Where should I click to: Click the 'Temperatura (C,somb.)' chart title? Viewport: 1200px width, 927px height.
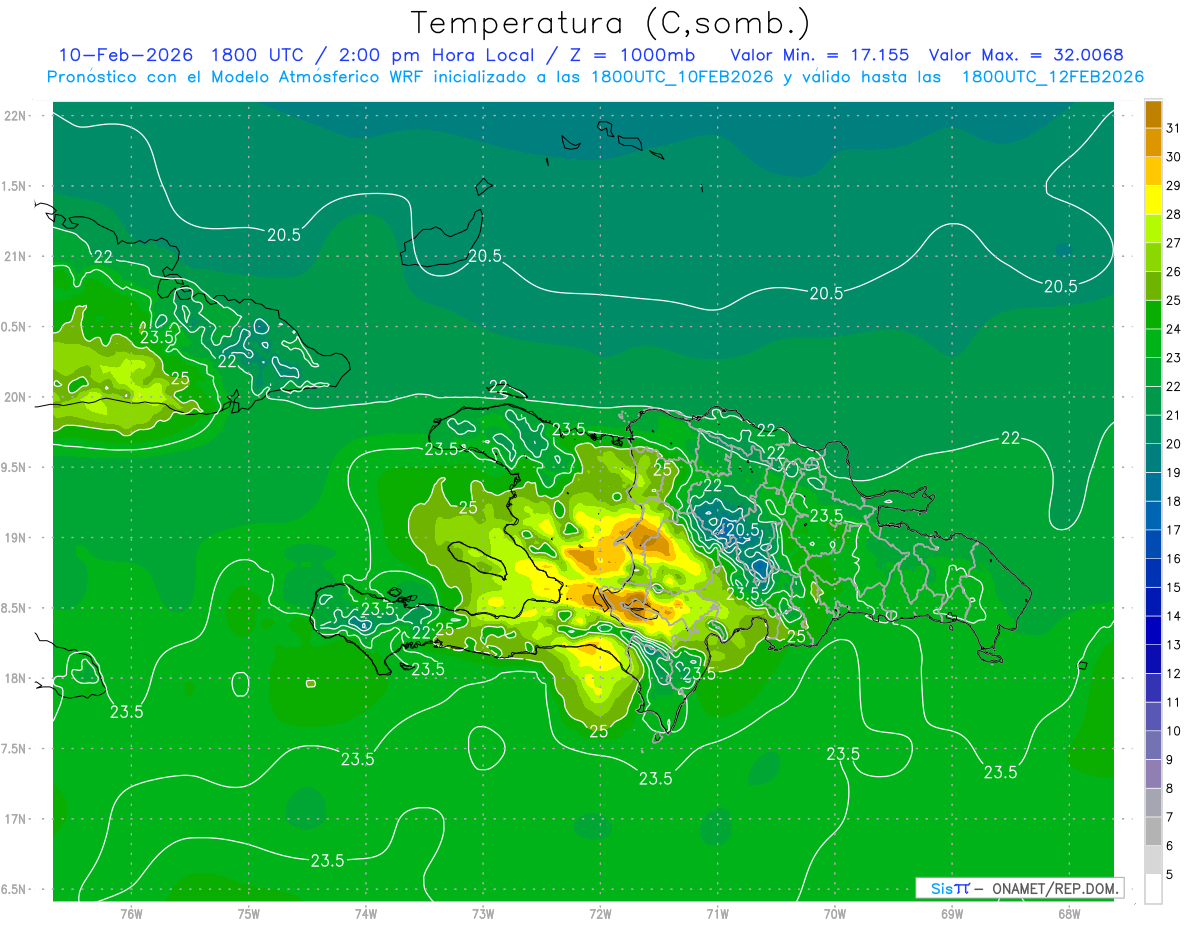point(610,23)
